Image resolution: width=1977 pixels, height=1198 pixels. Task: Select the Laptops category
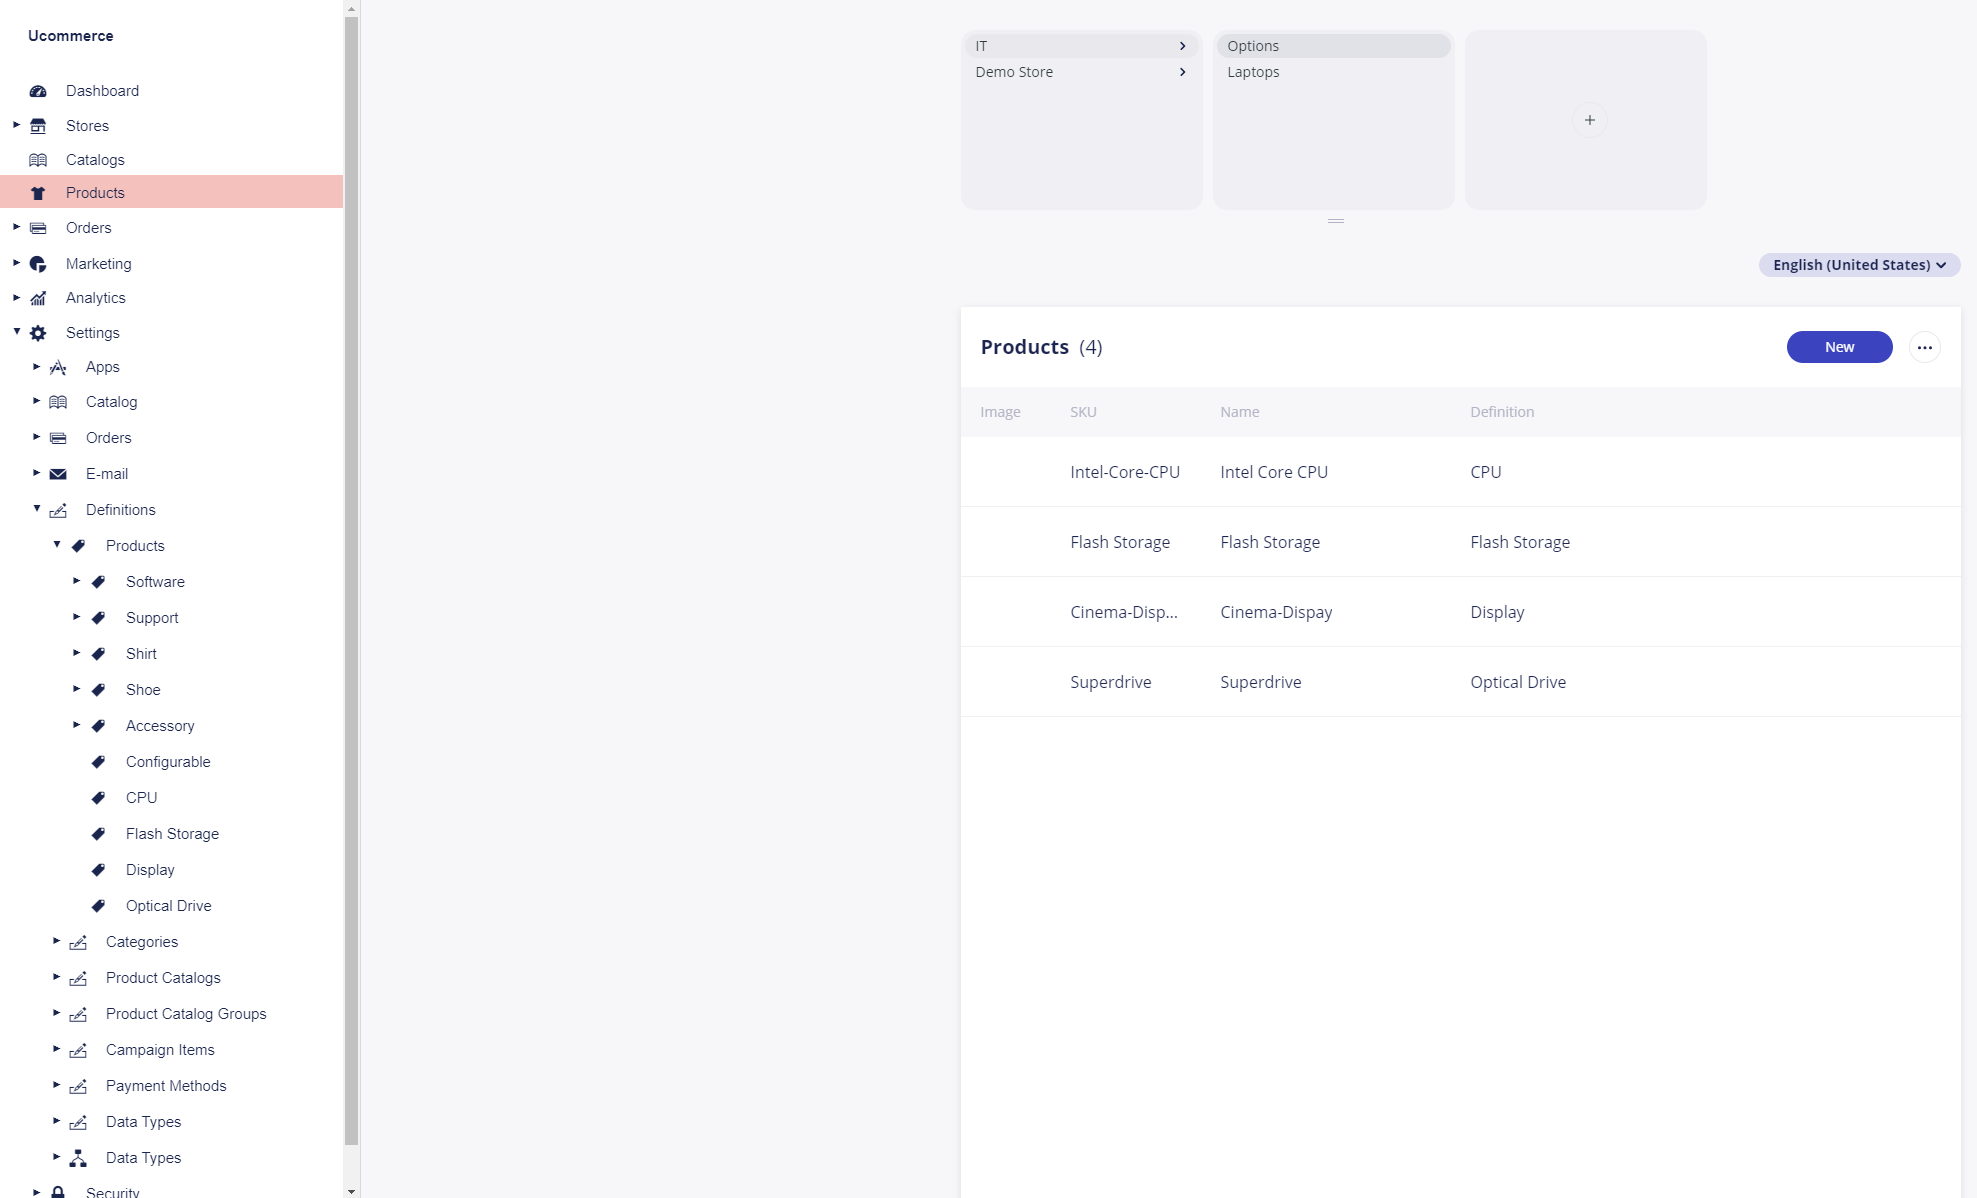coord(1333,72)
